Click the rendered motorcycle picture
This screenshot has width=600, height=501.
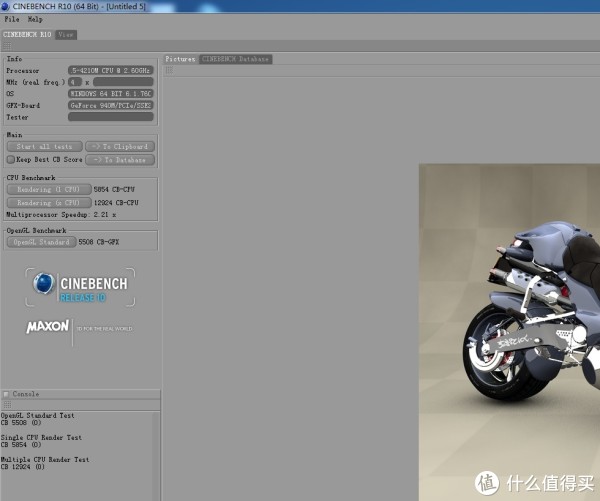coord(509,332)
